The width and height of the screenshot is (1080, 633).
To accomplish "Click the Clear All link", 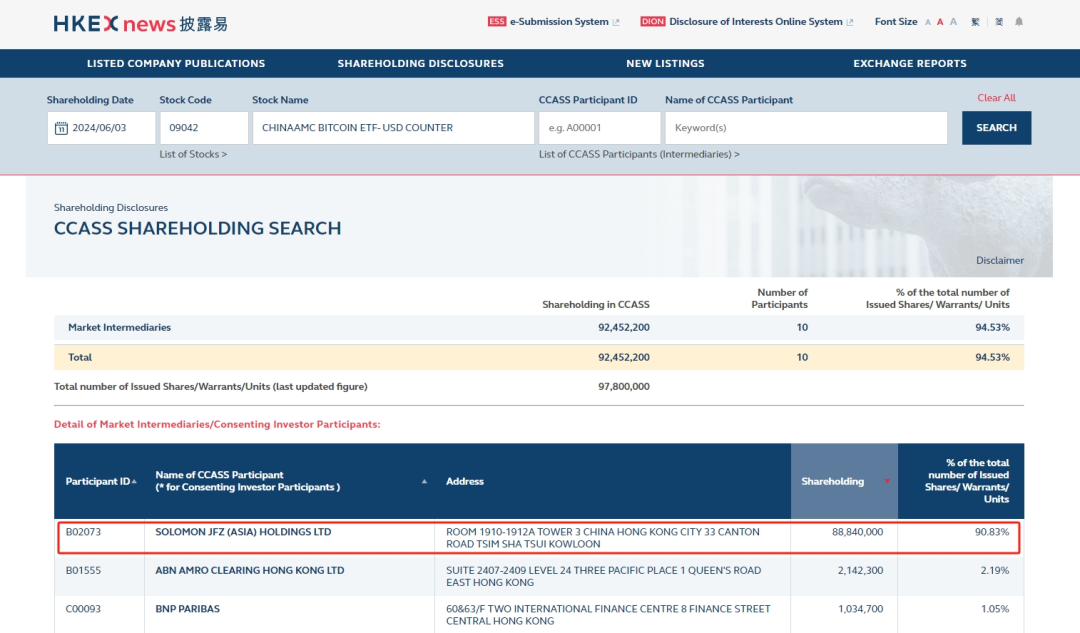I will [996, 98].
